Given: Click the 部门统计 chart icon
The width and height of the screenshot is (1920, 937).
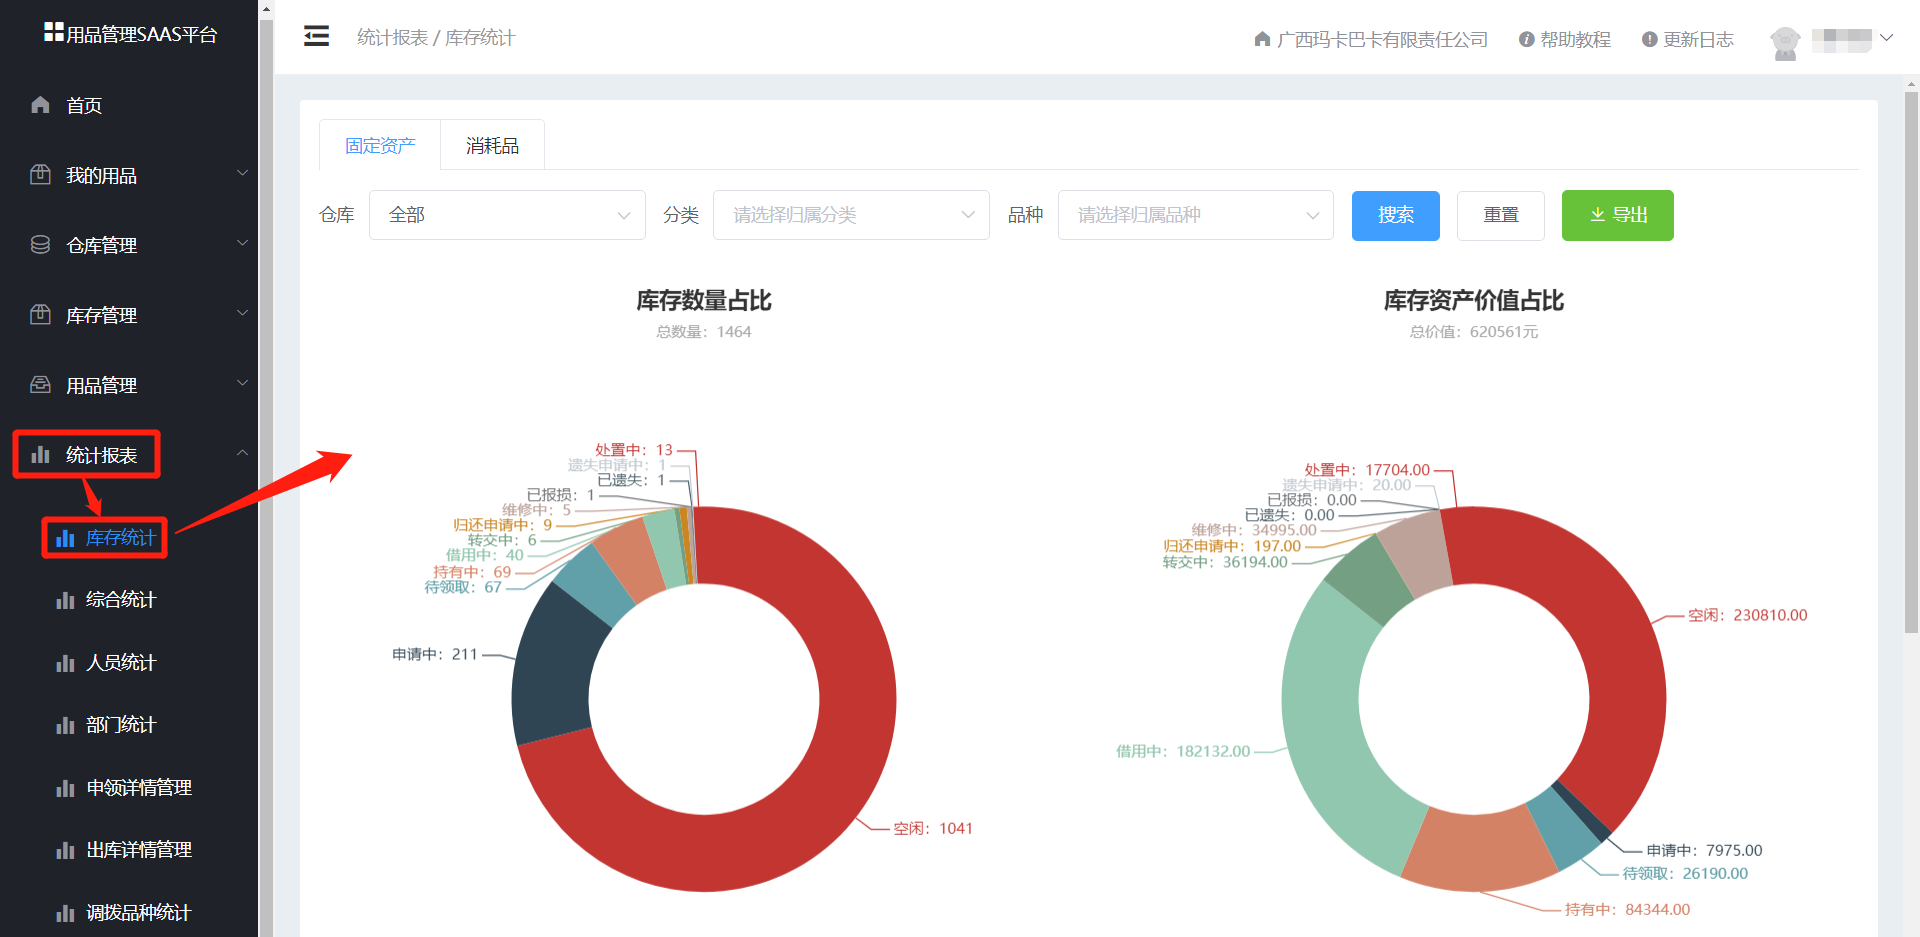Looking at the screenshot, I should [65, 725].
